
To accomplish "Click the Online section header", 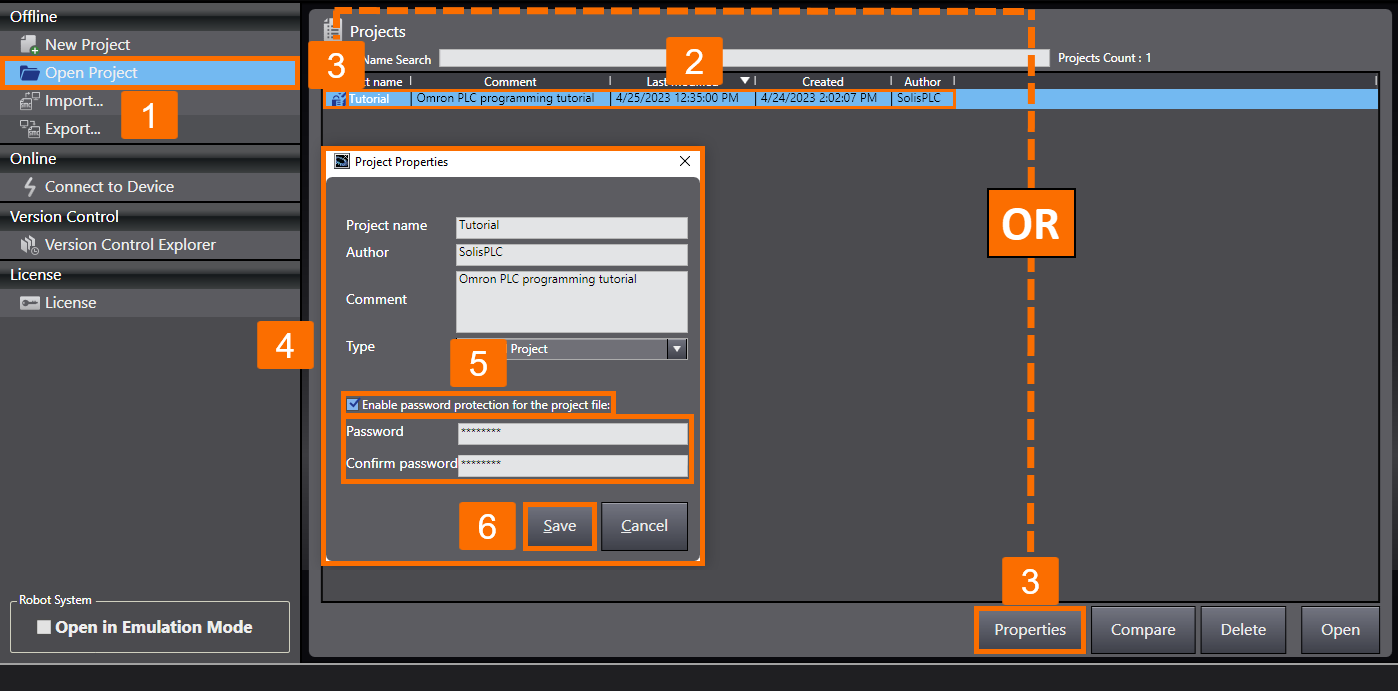I will [33, 158].
